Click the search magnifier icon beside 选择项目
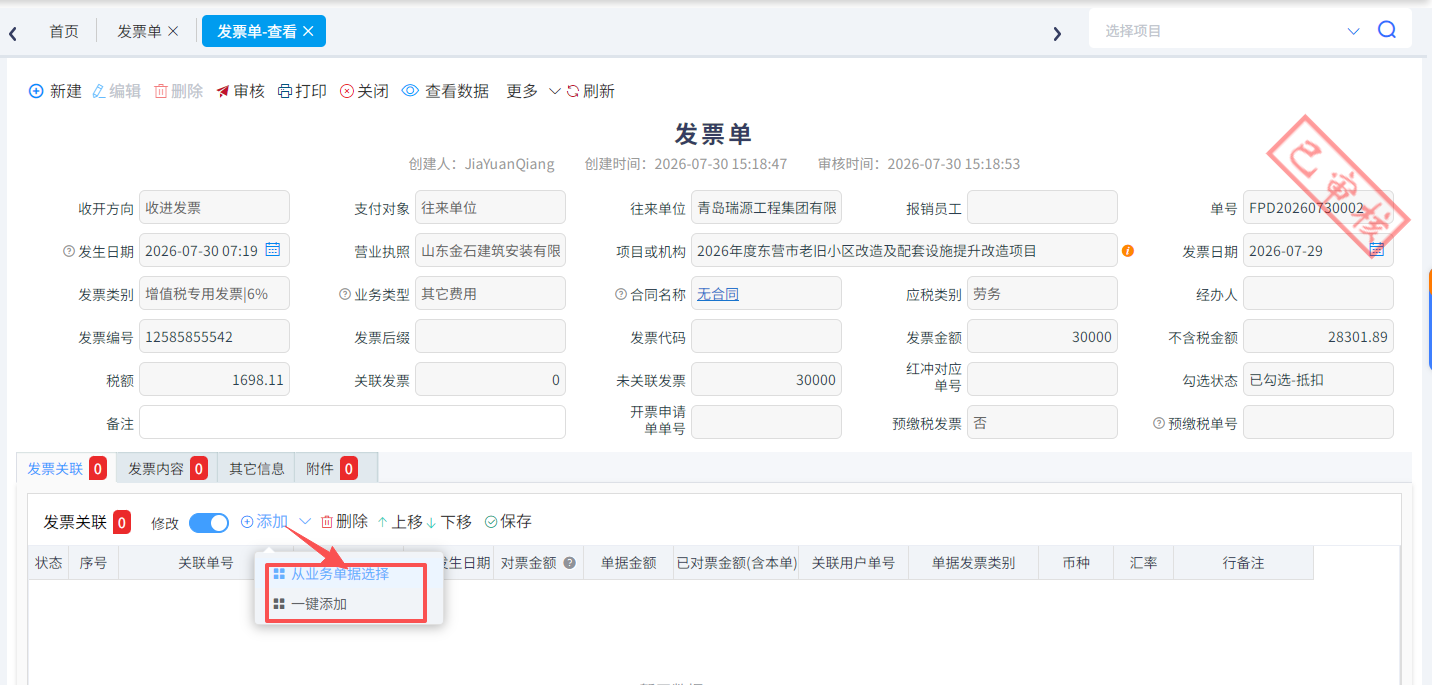 coord(1386,30)
